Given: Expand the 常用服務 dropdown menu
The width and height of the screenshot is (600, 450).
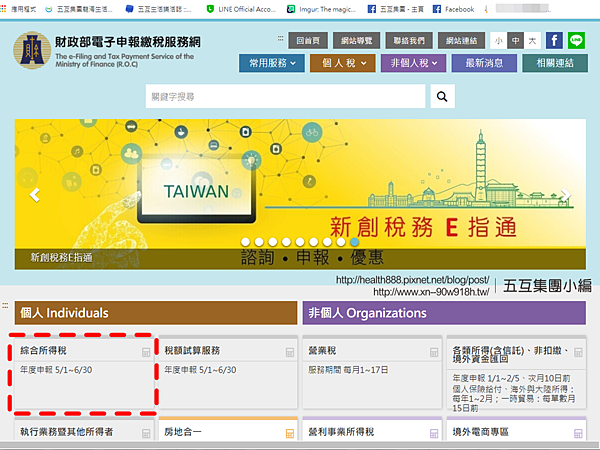Looking at the screenshot, I should (272, 63).
